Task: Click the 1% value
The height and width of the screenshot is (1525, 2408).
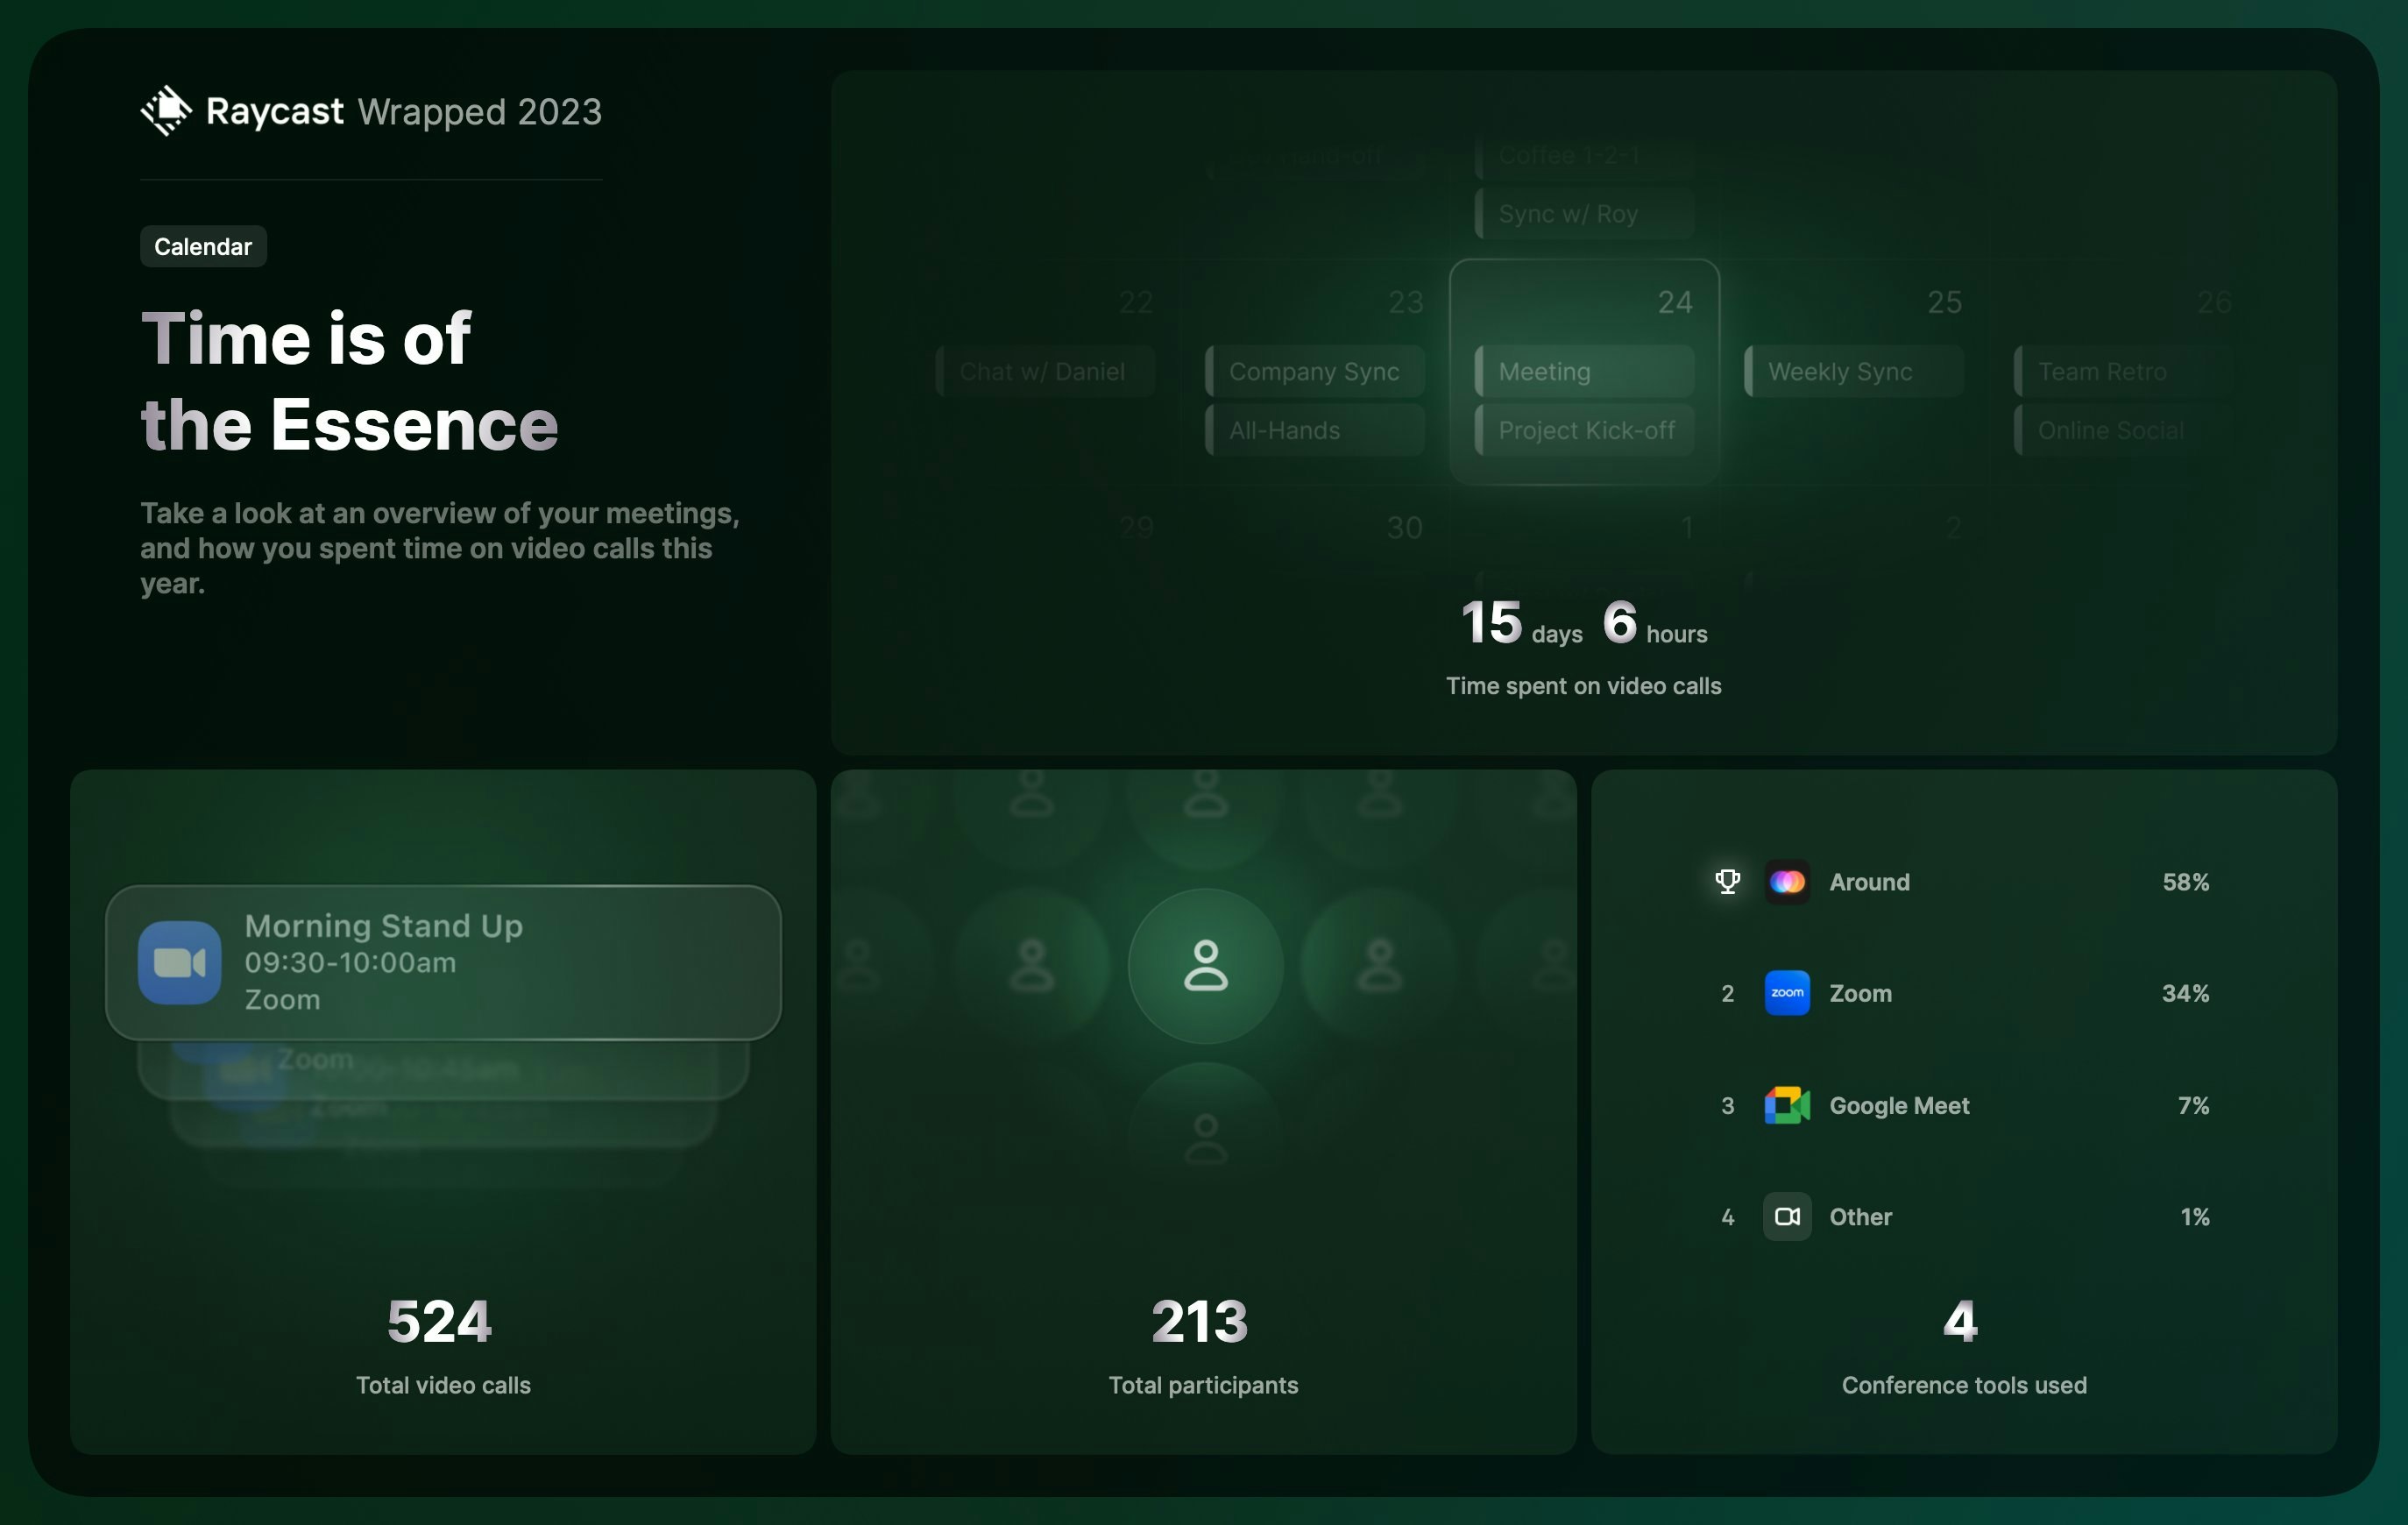Action: (x=2194, y=1217)
